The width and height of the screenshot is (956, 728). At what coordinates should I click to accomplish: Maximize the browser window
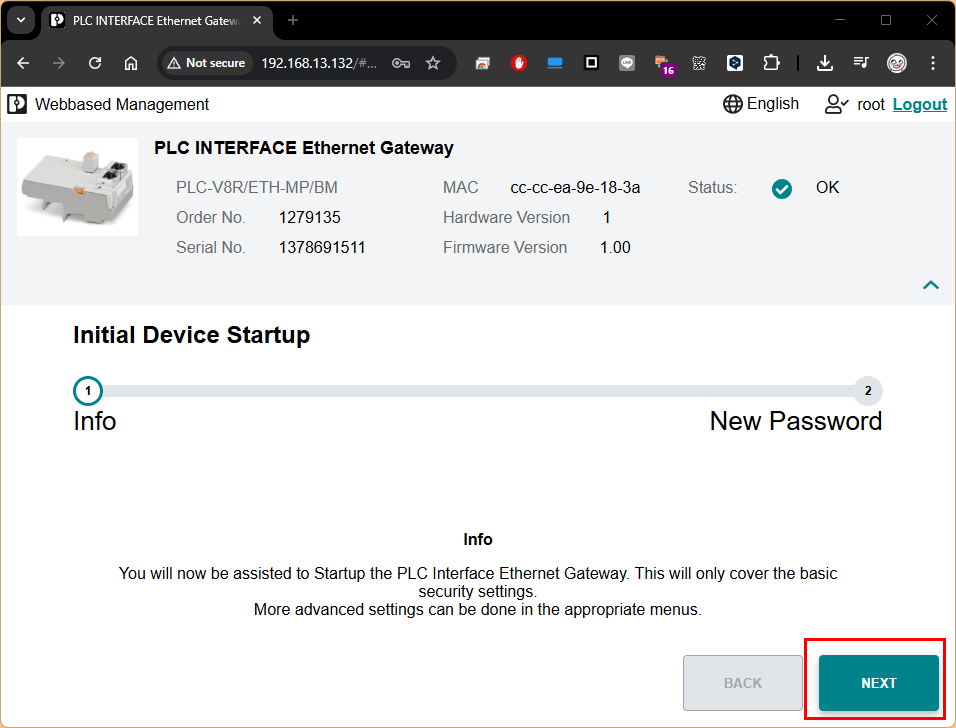[886, 20]
